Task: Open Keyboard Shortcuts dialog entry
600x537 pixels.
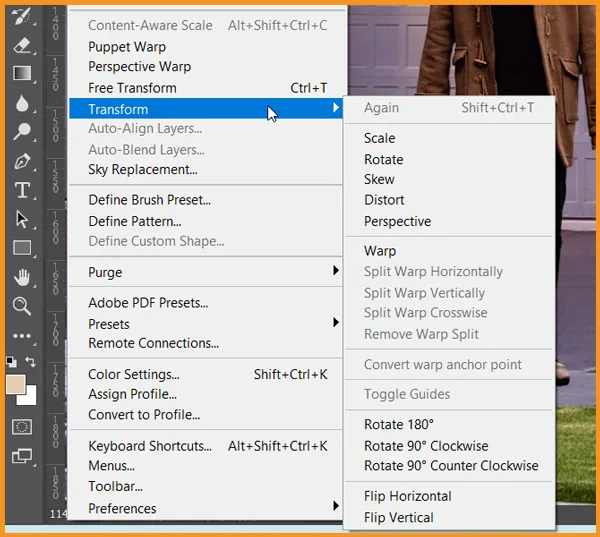Action: click(x=150, y=446)
